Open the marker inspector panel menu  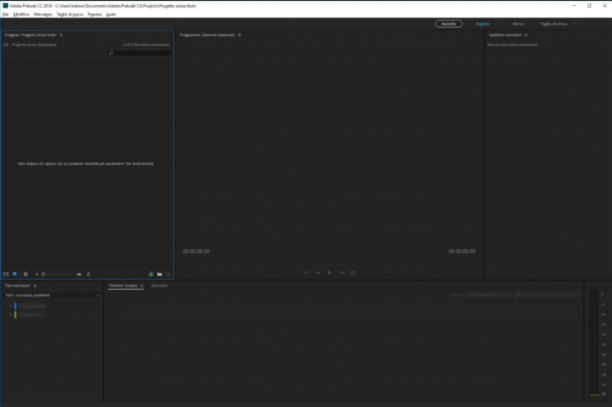[526, 35]
